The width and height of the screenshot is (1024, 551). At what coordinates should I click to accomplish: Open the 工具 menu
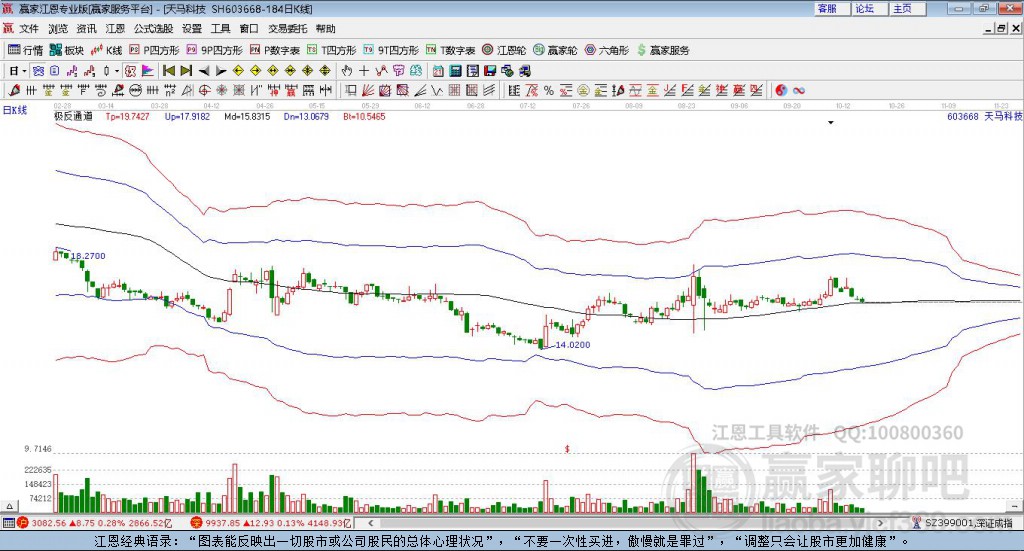(221, 29)
